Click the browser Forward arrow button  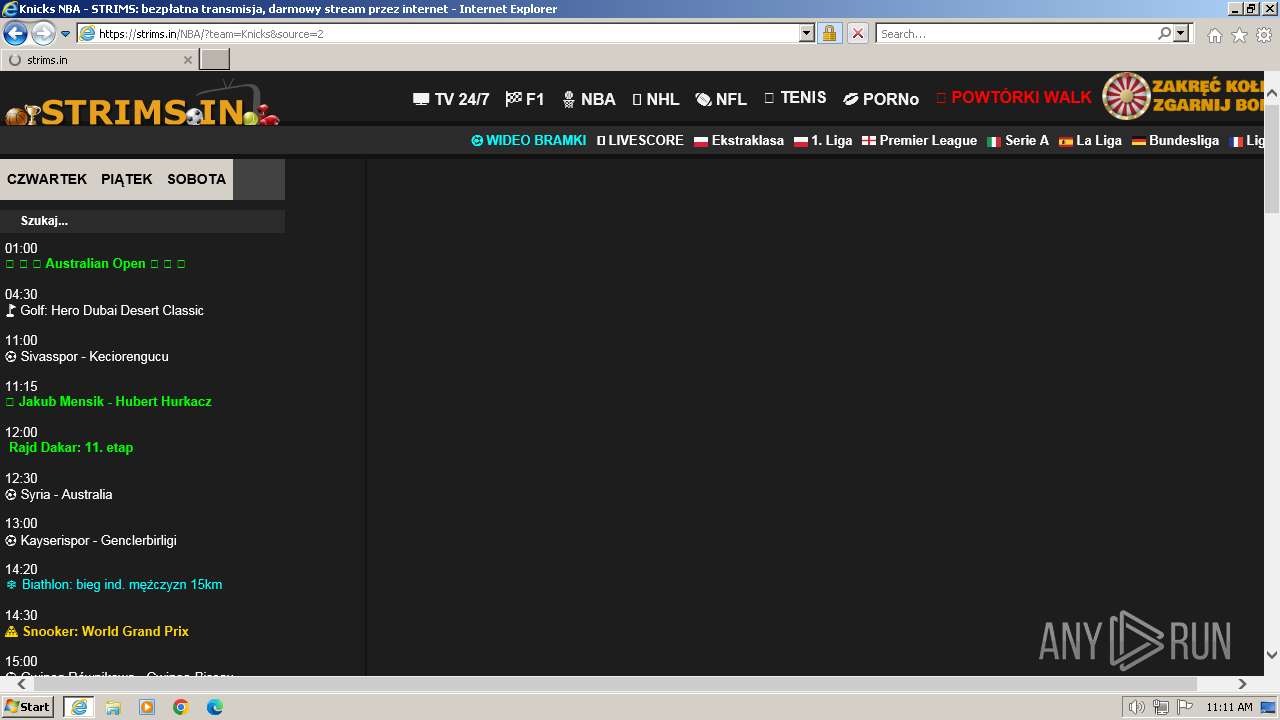pos(43,33)
